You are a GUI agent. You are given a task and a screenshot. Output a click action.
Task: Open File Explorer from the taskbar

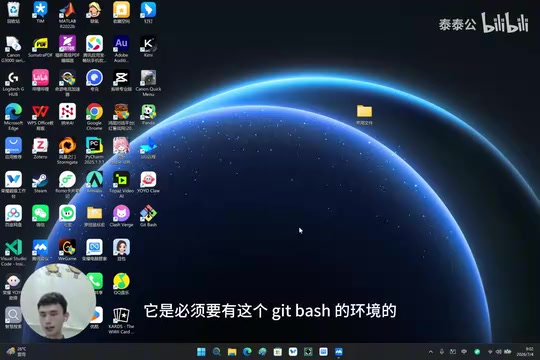232,352
